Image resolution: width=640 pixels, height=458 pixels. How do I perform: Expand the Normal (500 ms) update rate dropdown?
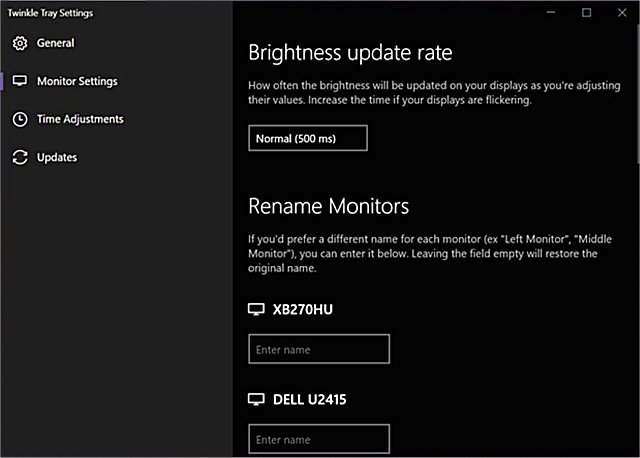pos(308,138)
